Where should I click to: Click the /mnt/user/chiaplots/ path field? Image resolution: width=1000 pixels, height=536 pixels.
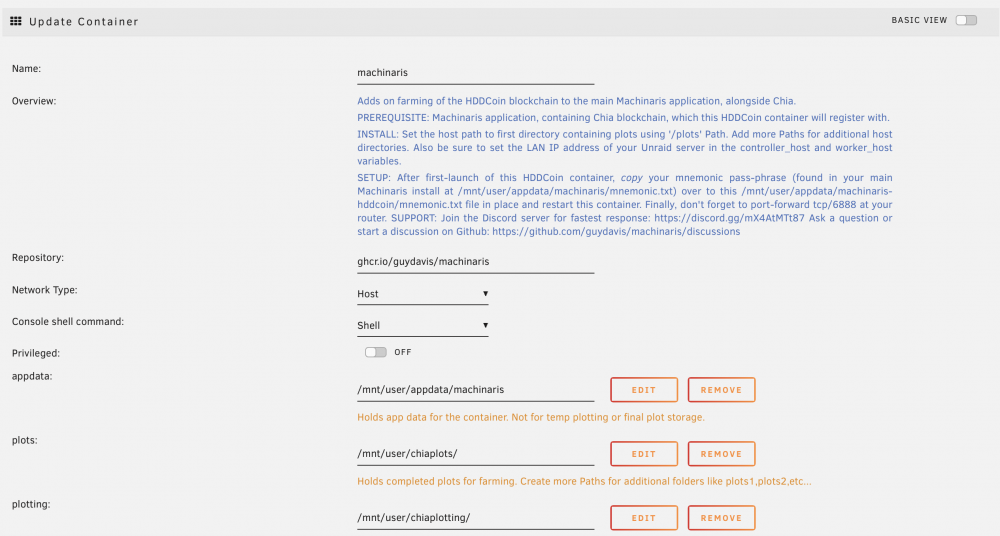476,454
